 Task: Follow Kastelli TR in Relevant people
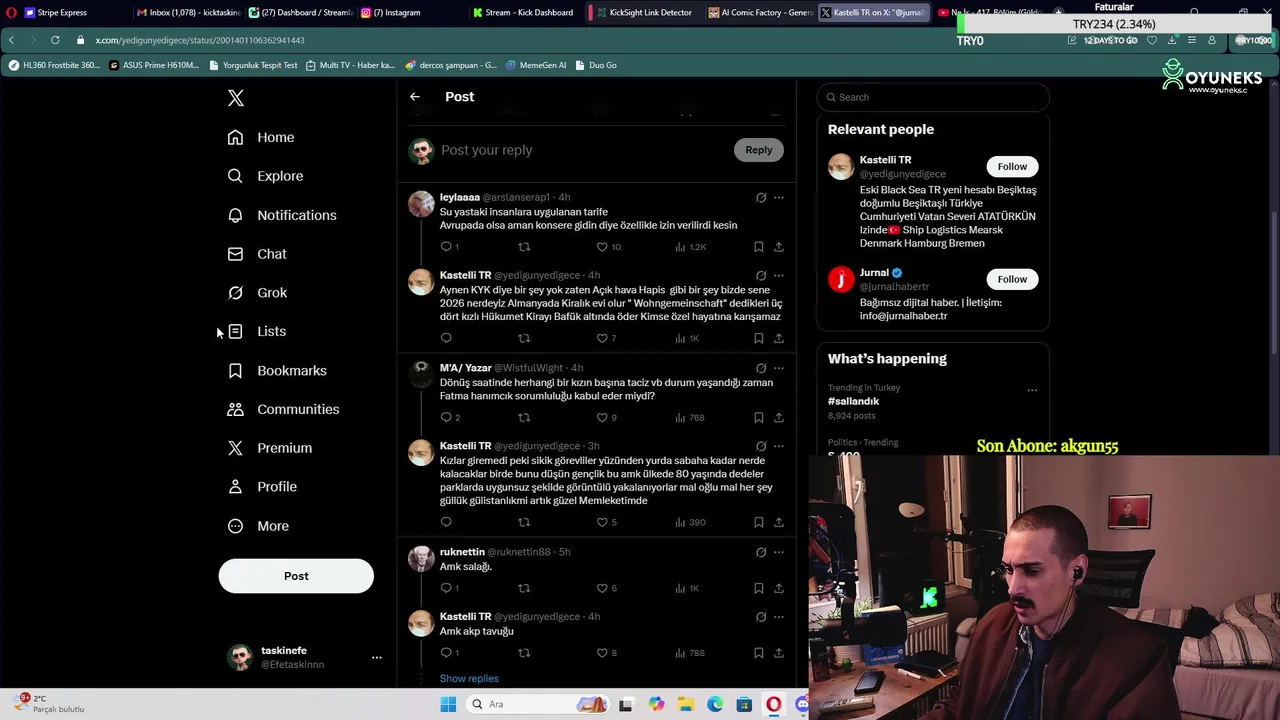[1012, 167]
